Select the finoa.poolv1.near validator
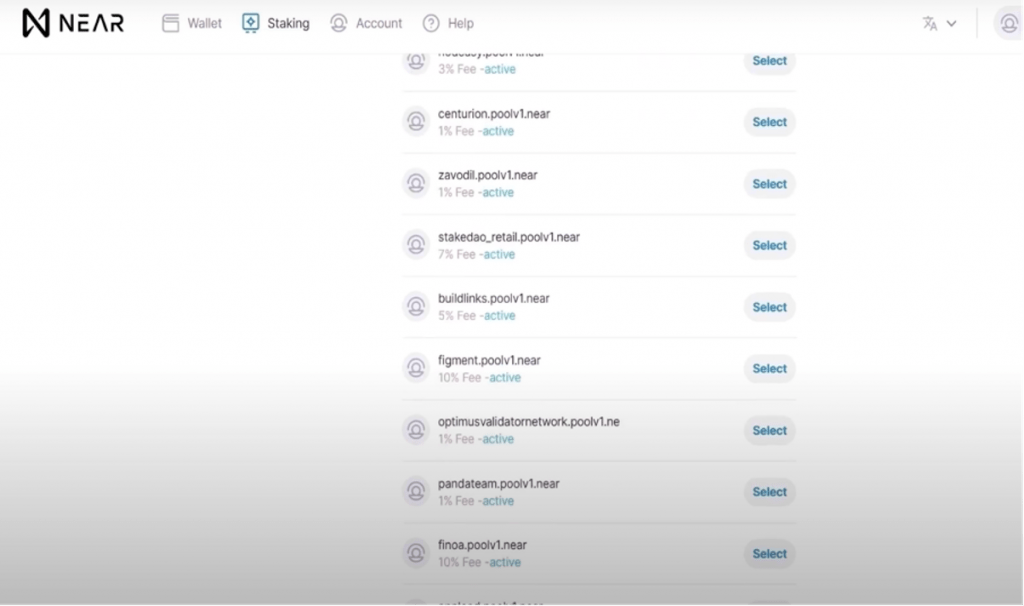Image resolution: width=1024 pixels, height=606 pixels. pos(769,553)
